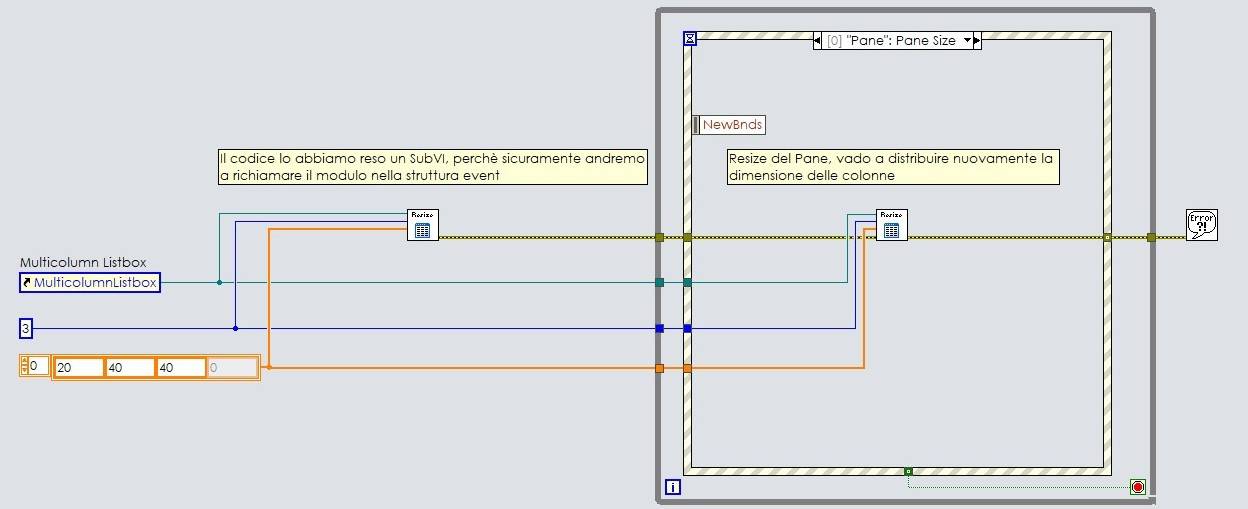Click the Multicolumn Listbox label text
This screenshot has height=509, width=1248.
(83, 262)
